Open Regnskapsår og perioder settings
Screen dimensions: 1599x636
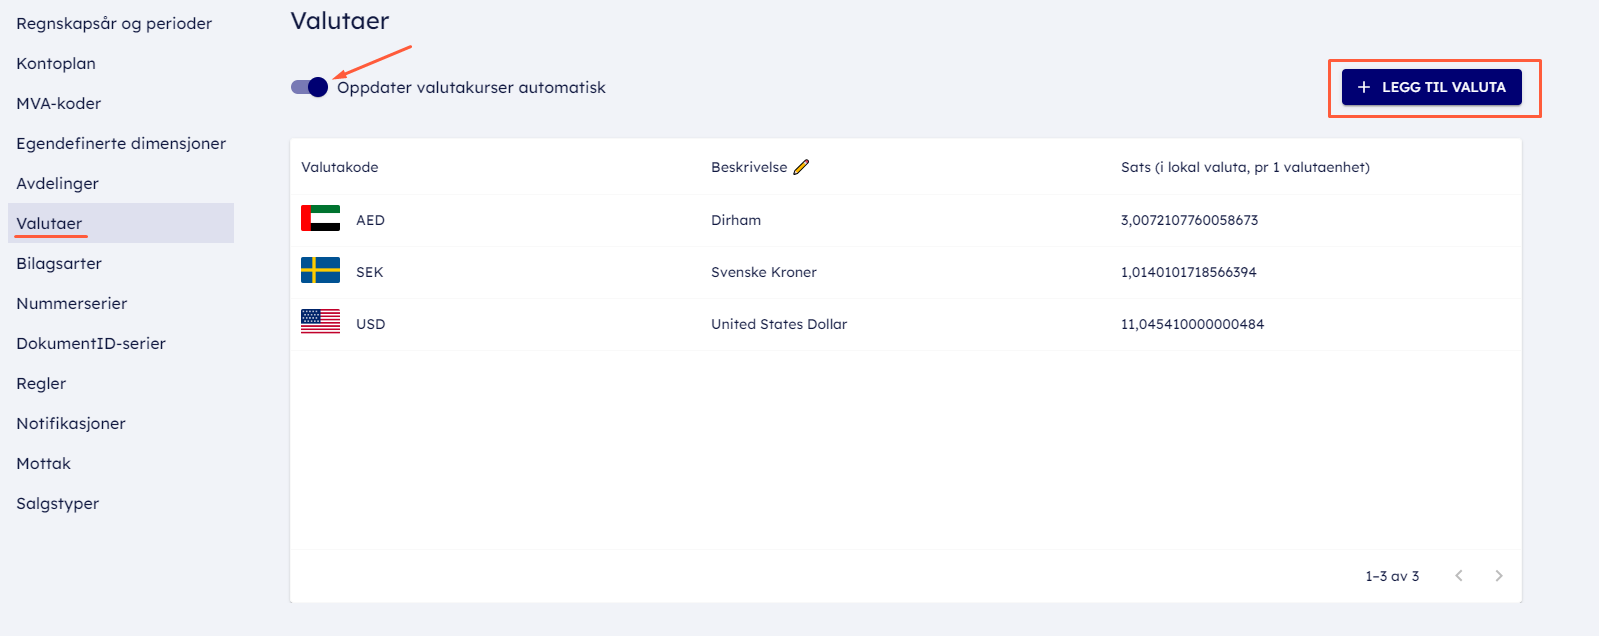point(114,23)
